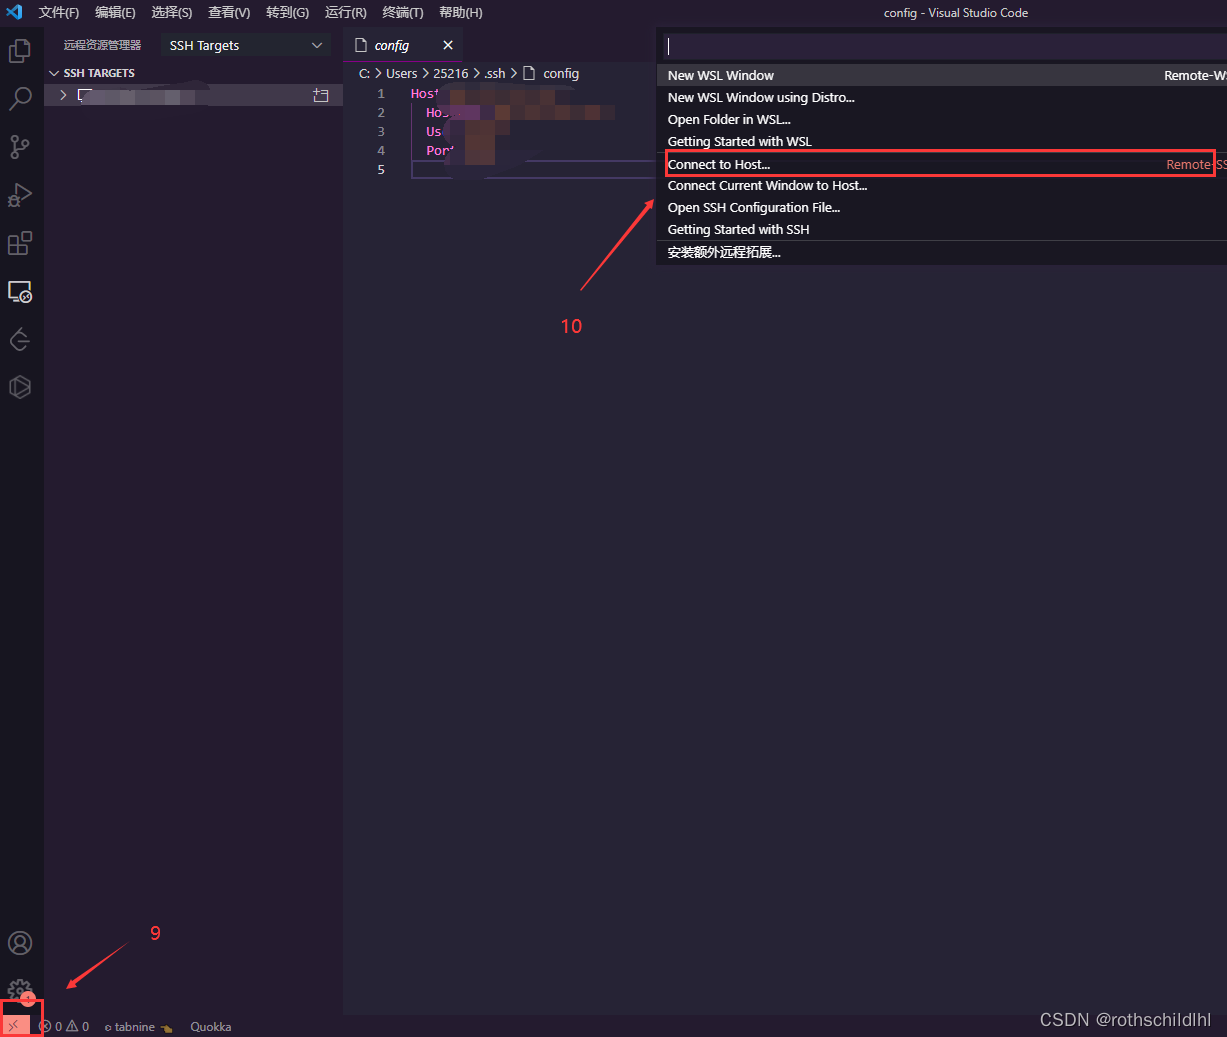Select Open Folder in WSL...
The height and width of the screenshot is (1037, 1227).
pos(942,119)
